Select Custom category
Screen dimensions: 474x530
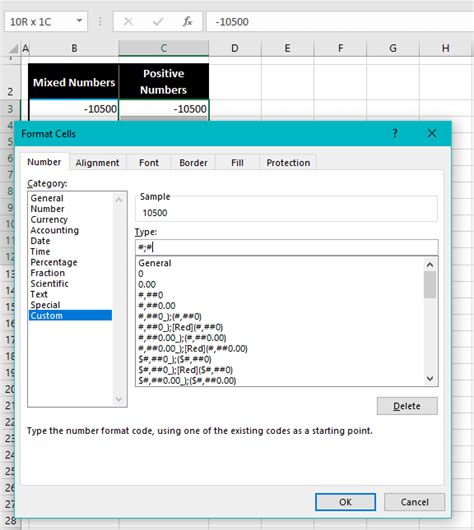tap(70, 315)
